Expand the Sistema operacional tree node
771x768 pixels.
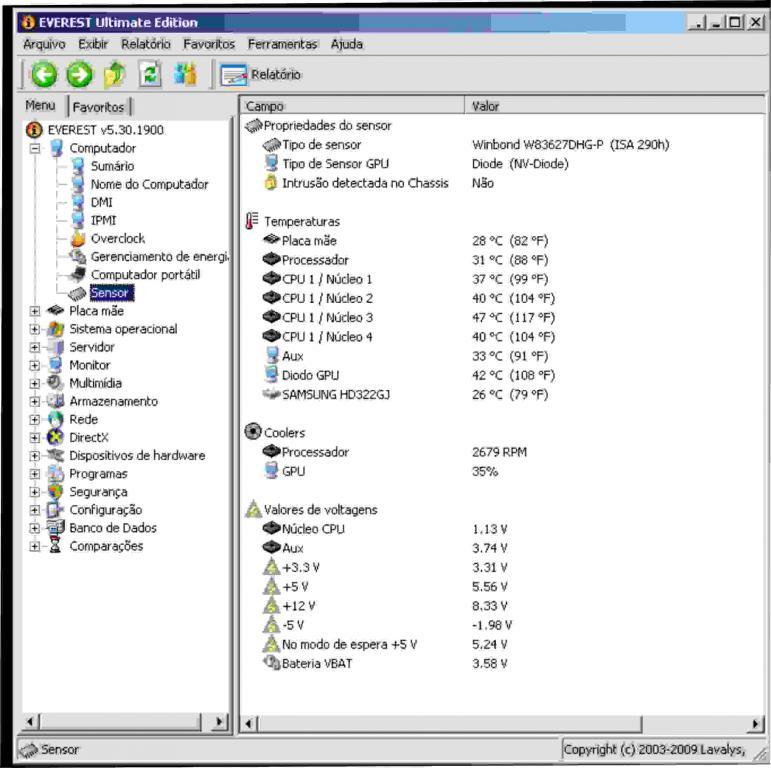pyautogui.click(x=34, y=329)
